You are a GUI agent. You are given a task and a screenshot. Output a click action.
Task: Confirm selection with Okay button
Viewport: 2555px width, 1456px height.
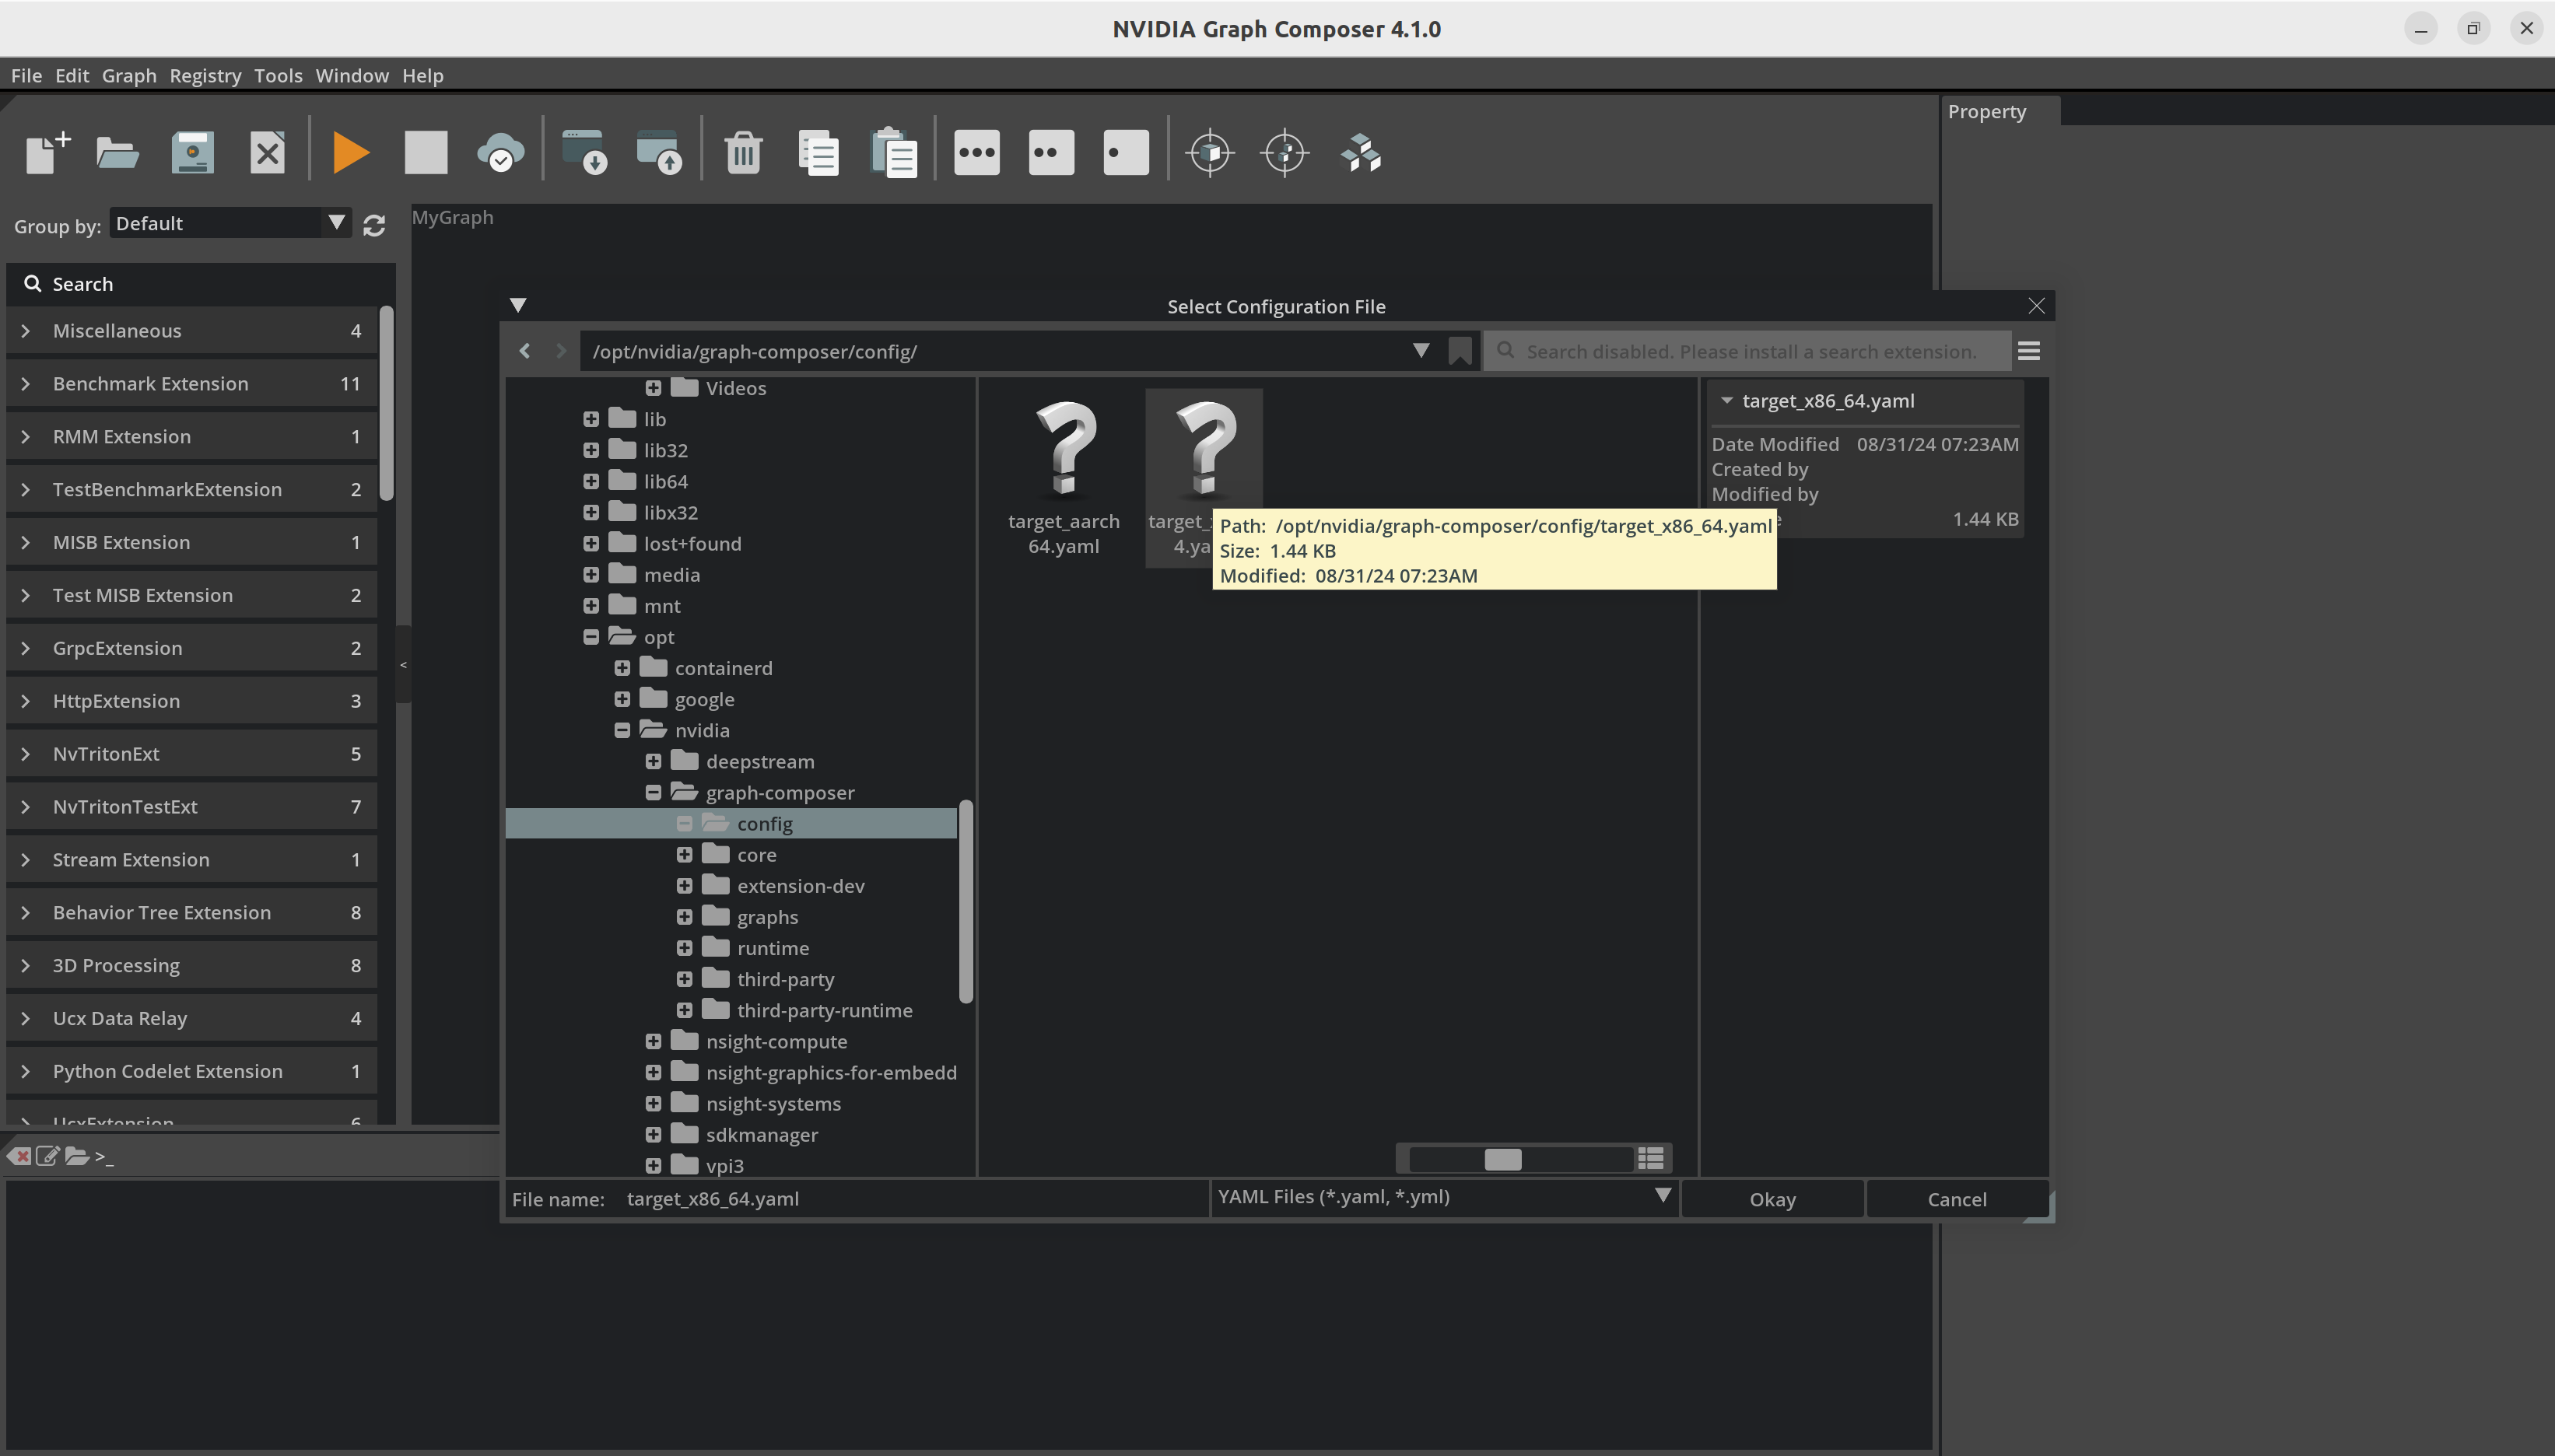point(1772,1199)
